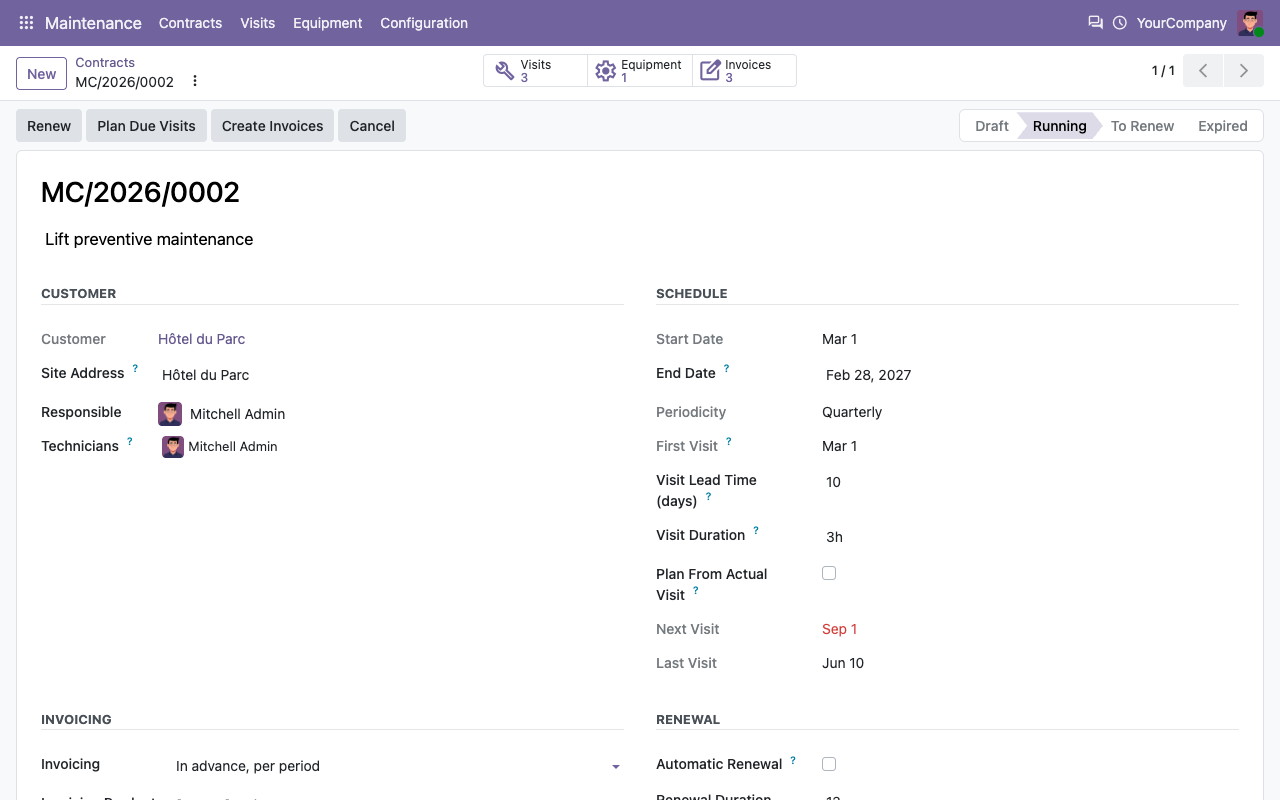Expand the Invoicing dropdown arrow
Image resolution: width=1280 pixels, height=800 pixels.
tap(616, 767)
